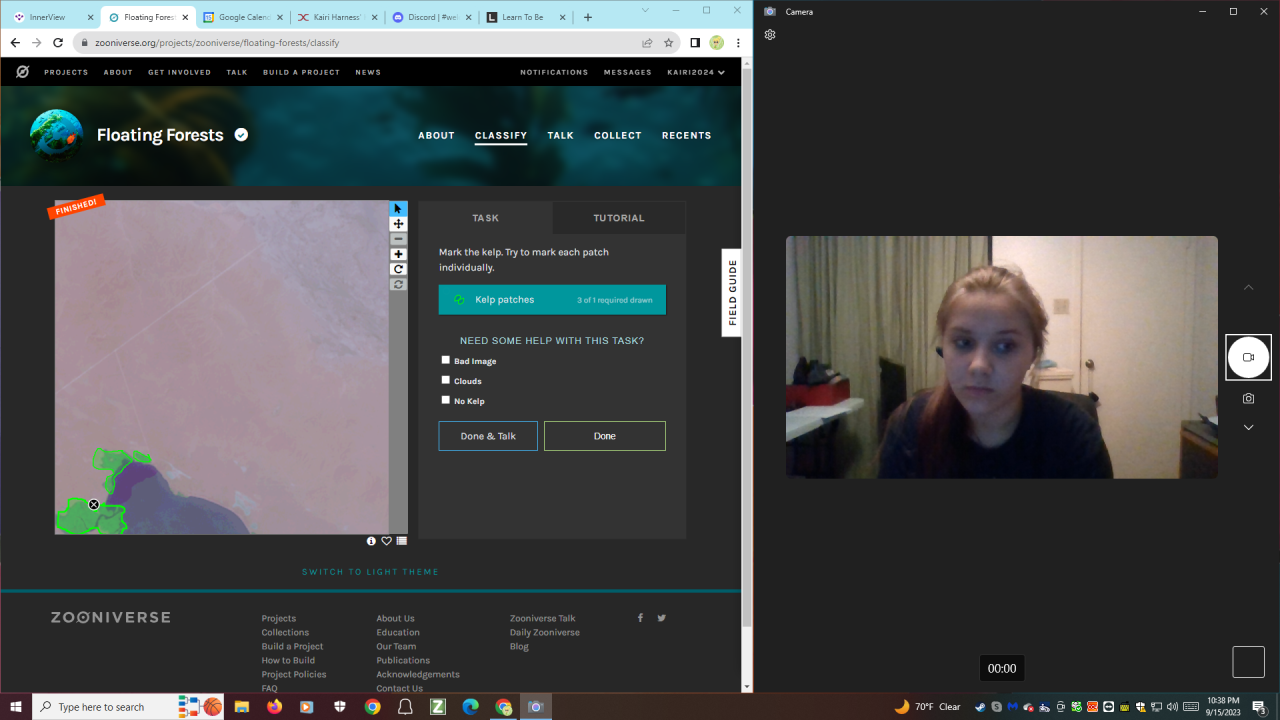Open Chrome three-dot menu
1280x720 pixels.
pos(738,43)
